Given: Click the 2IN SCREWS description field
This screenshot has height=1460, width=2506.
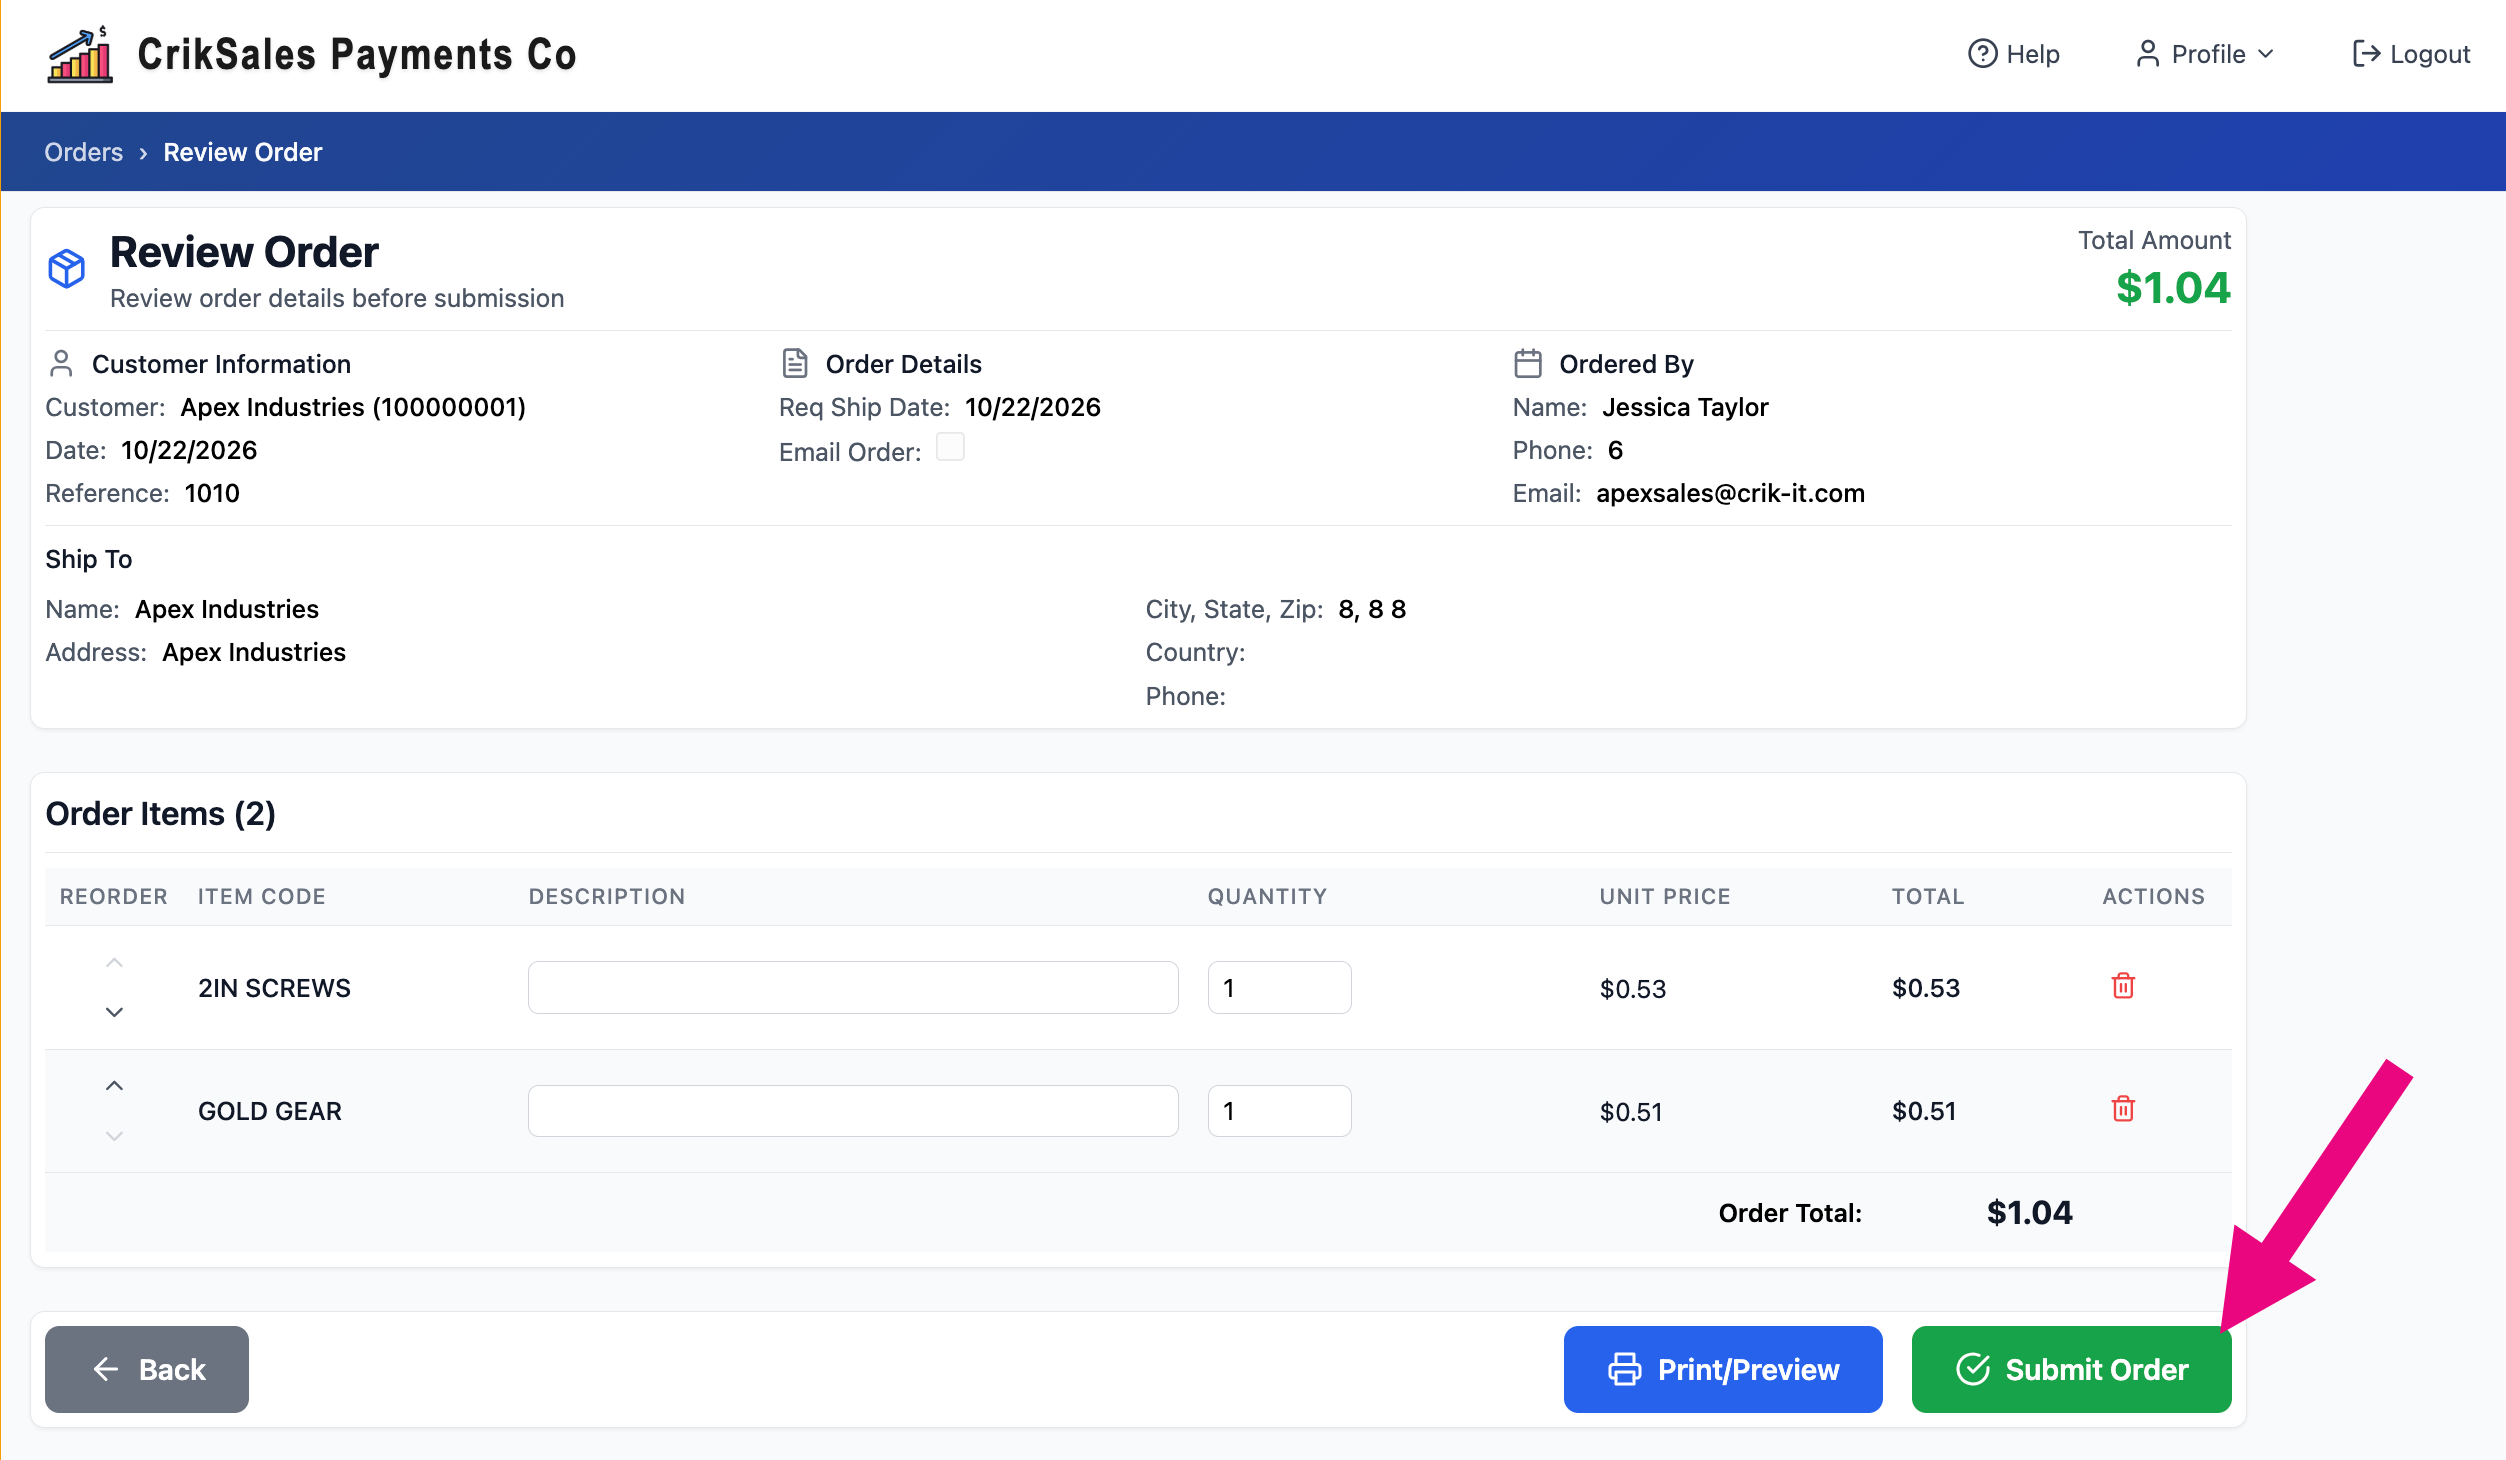Looking at the screenshot, I should tap(853, 988).
